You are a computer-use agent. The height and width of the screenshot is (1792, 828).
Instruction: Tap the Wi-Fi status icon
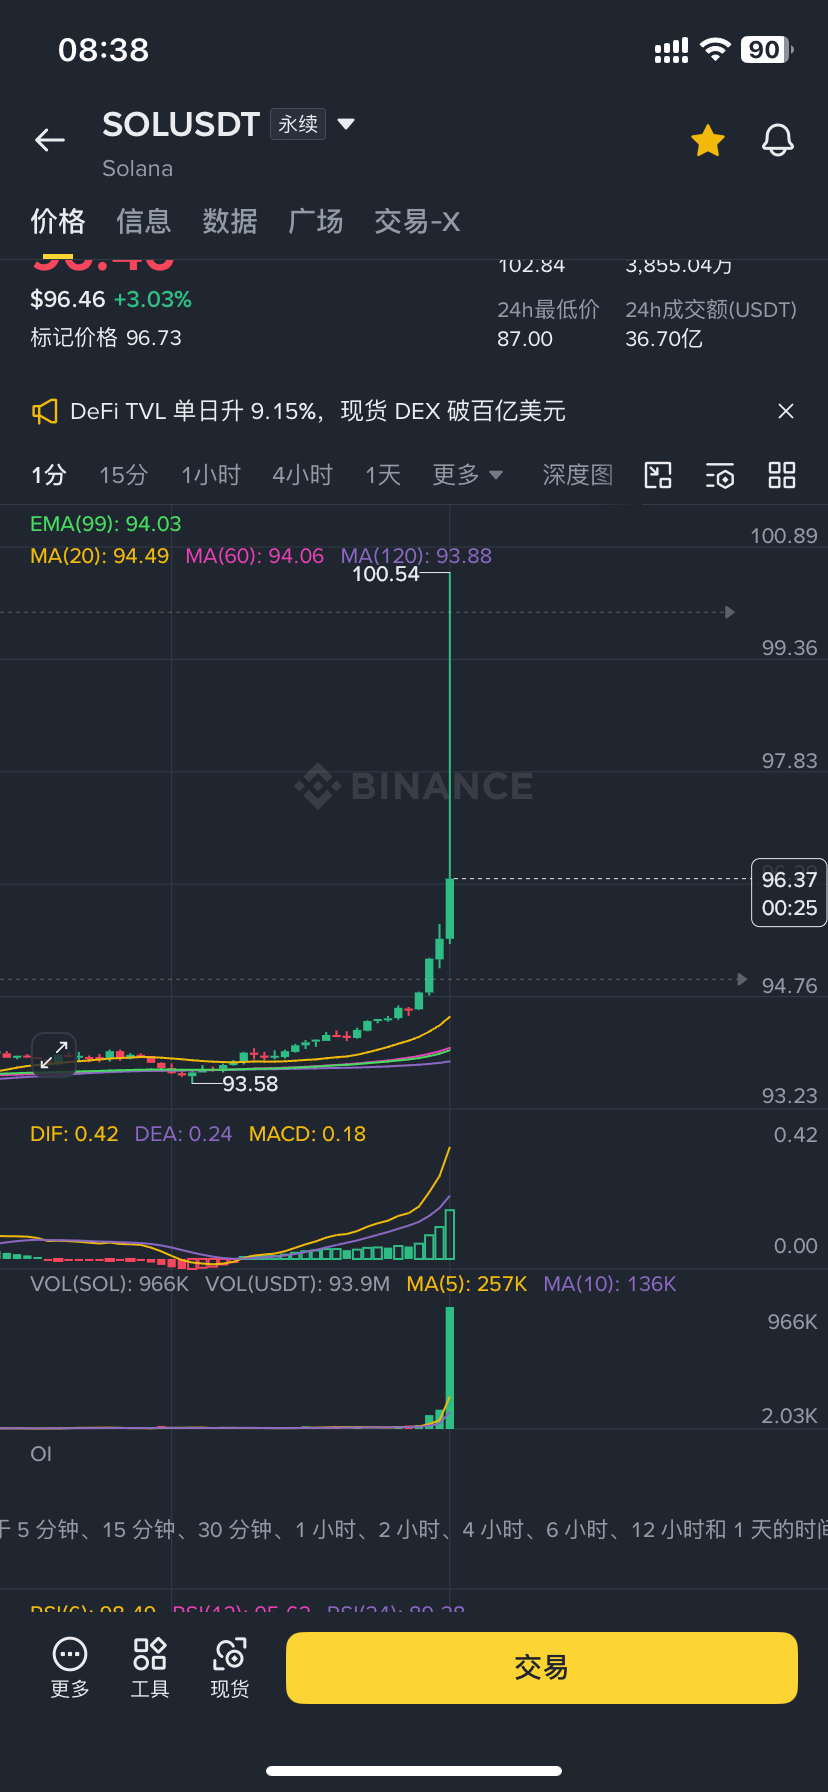715,50
